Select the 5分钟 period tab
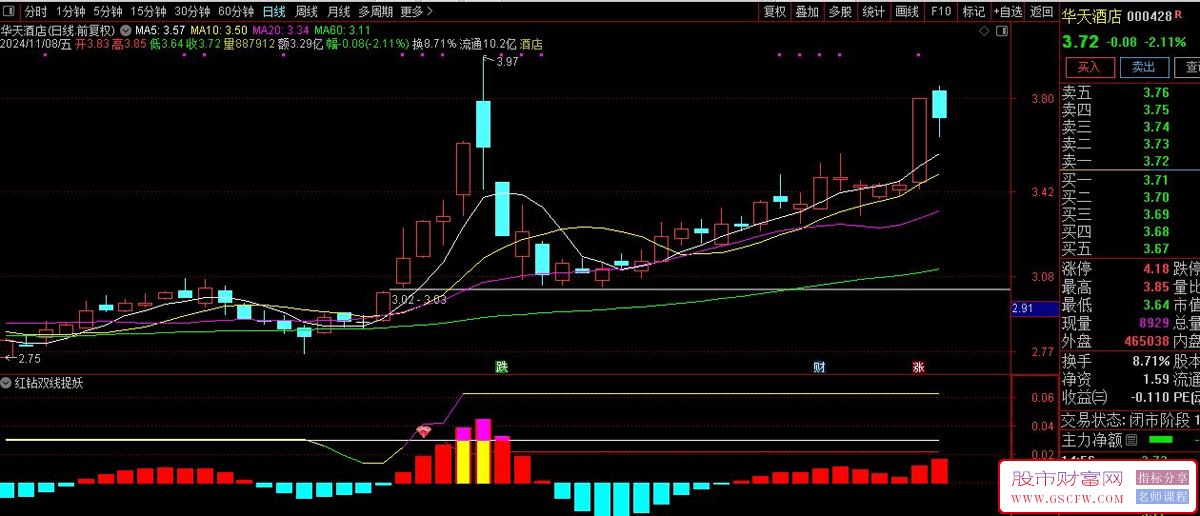The width and height of the screenshot is (1200, 516). (108, 12)
